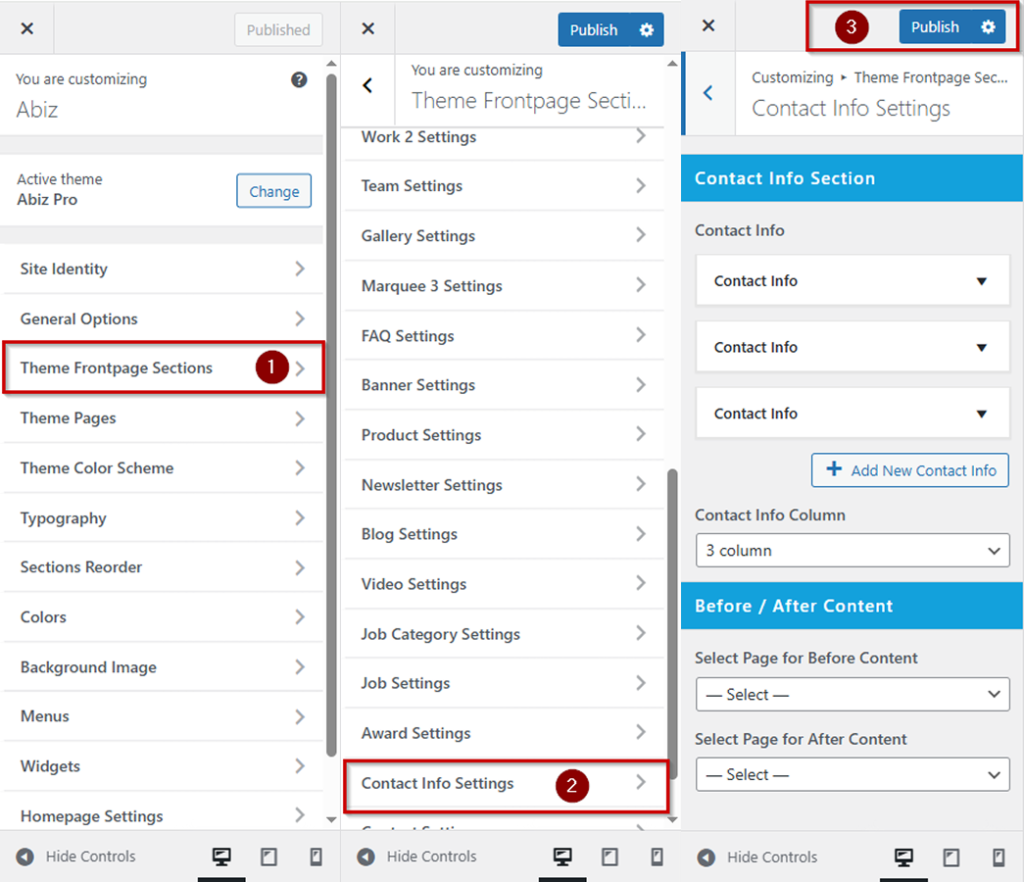Close the customizer in the leftmost panel
Image resolution: width=1024 pixels, height=882 pixels.
[27, 29]
